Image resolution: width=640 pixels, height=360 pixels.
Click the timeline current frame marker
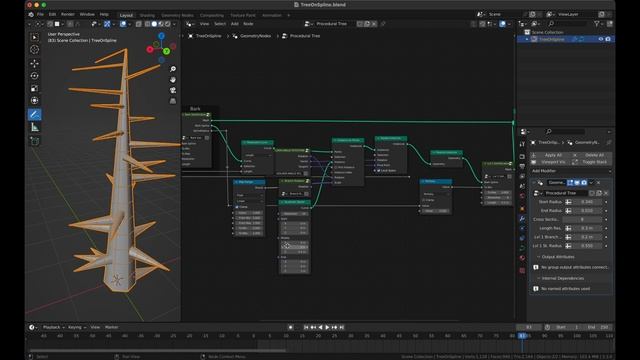(x=522, y=336)
